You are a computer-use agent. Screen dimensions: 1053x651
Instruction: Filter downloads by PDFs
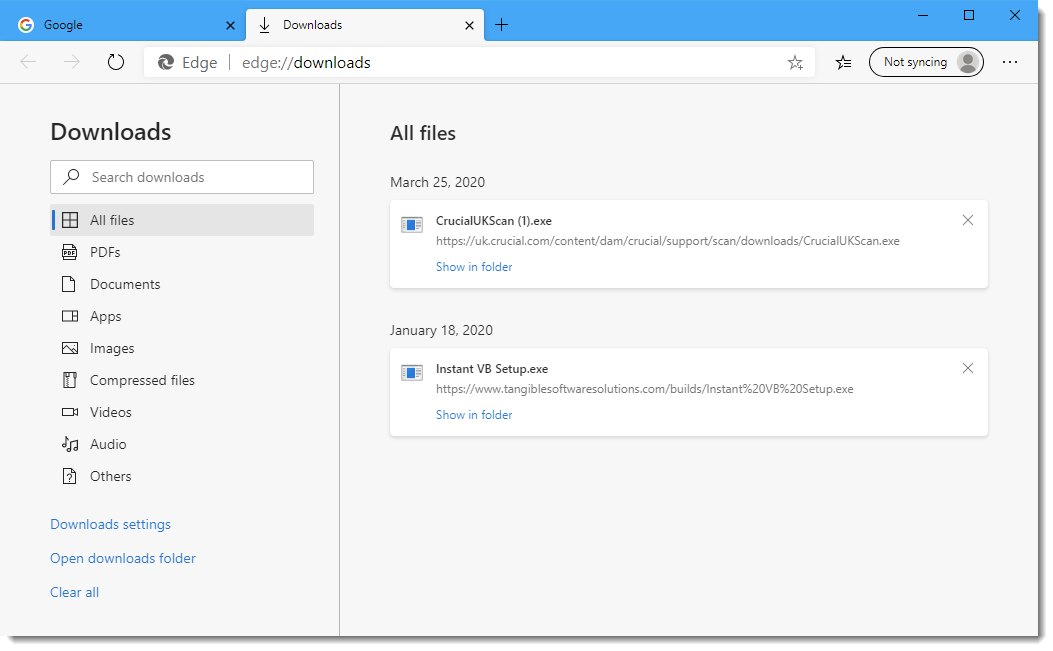182,252
